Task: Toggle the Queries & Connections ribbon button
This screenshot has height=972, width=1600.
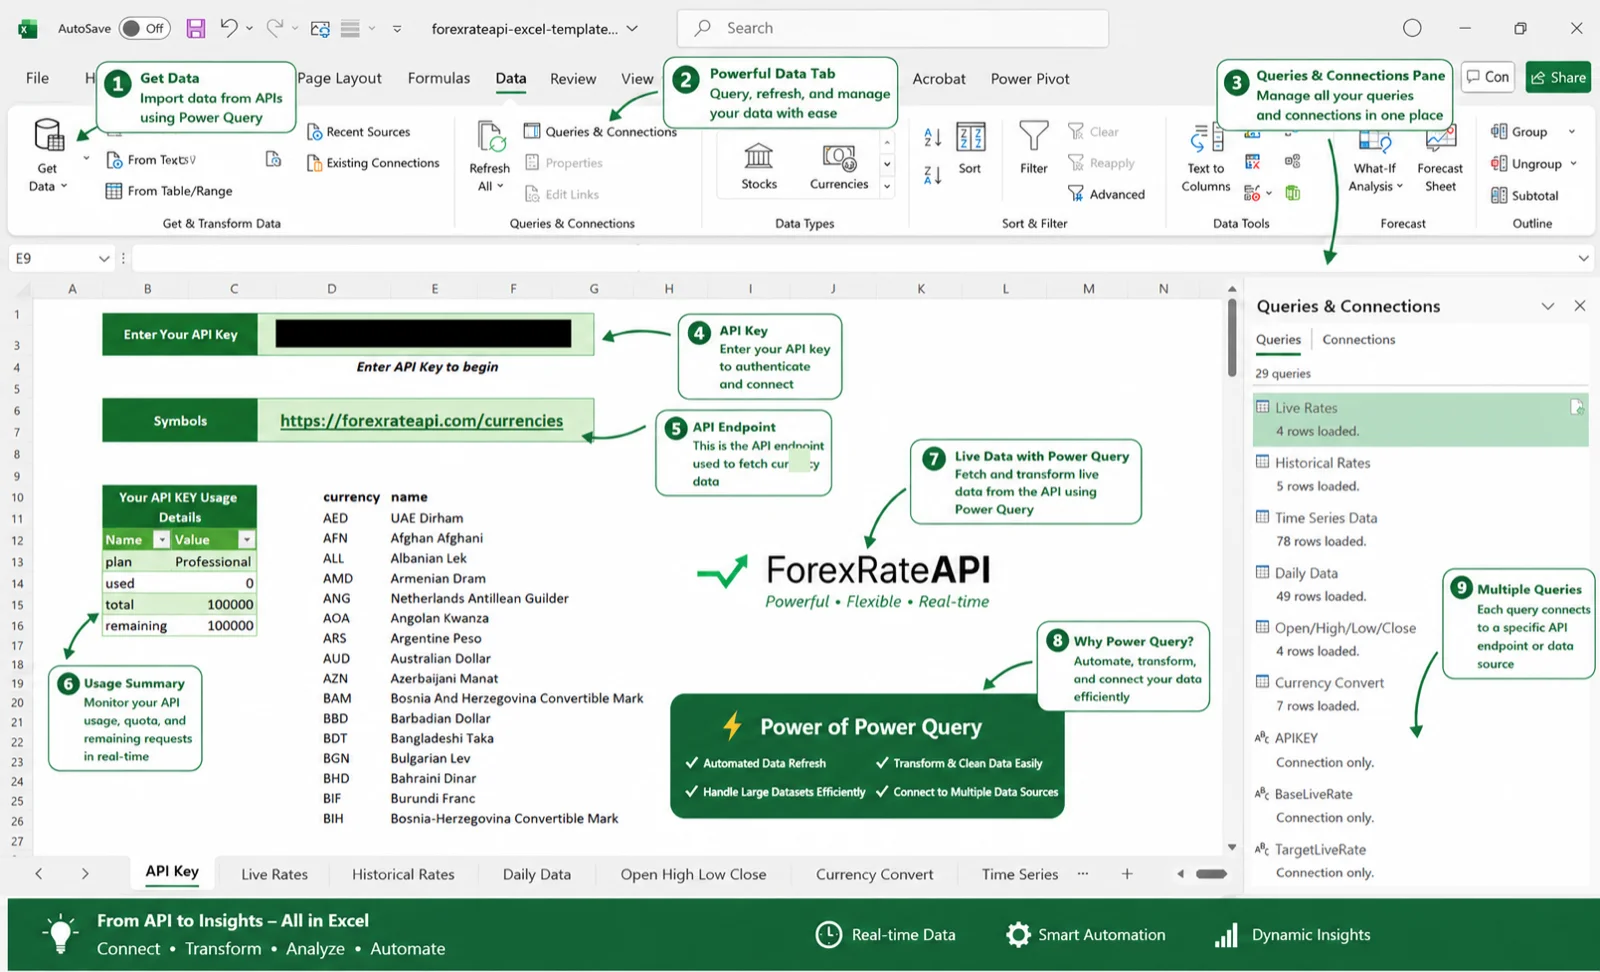Action: (600, 132)
